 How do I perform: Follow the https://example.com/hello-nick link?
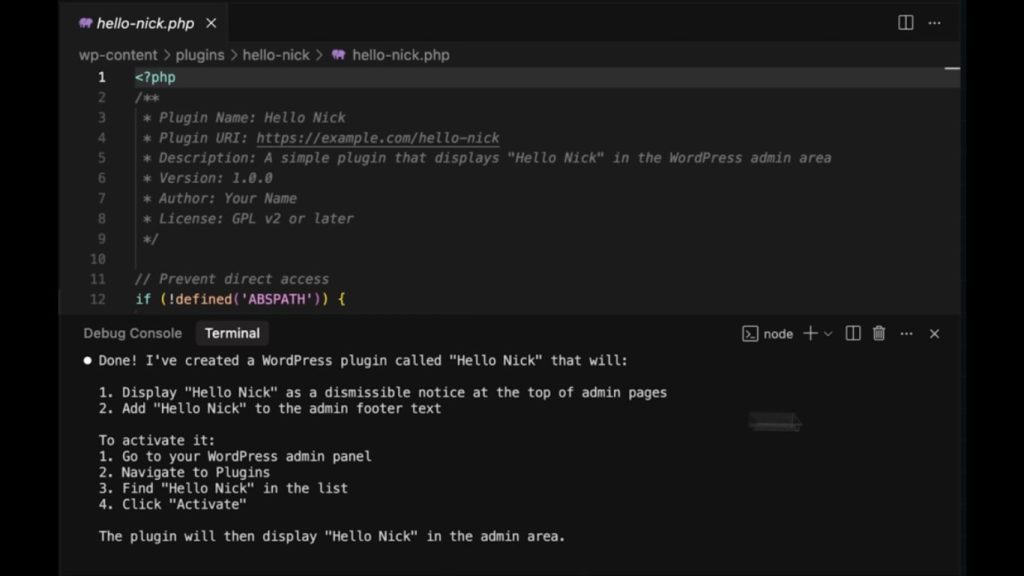click(377, 138)
